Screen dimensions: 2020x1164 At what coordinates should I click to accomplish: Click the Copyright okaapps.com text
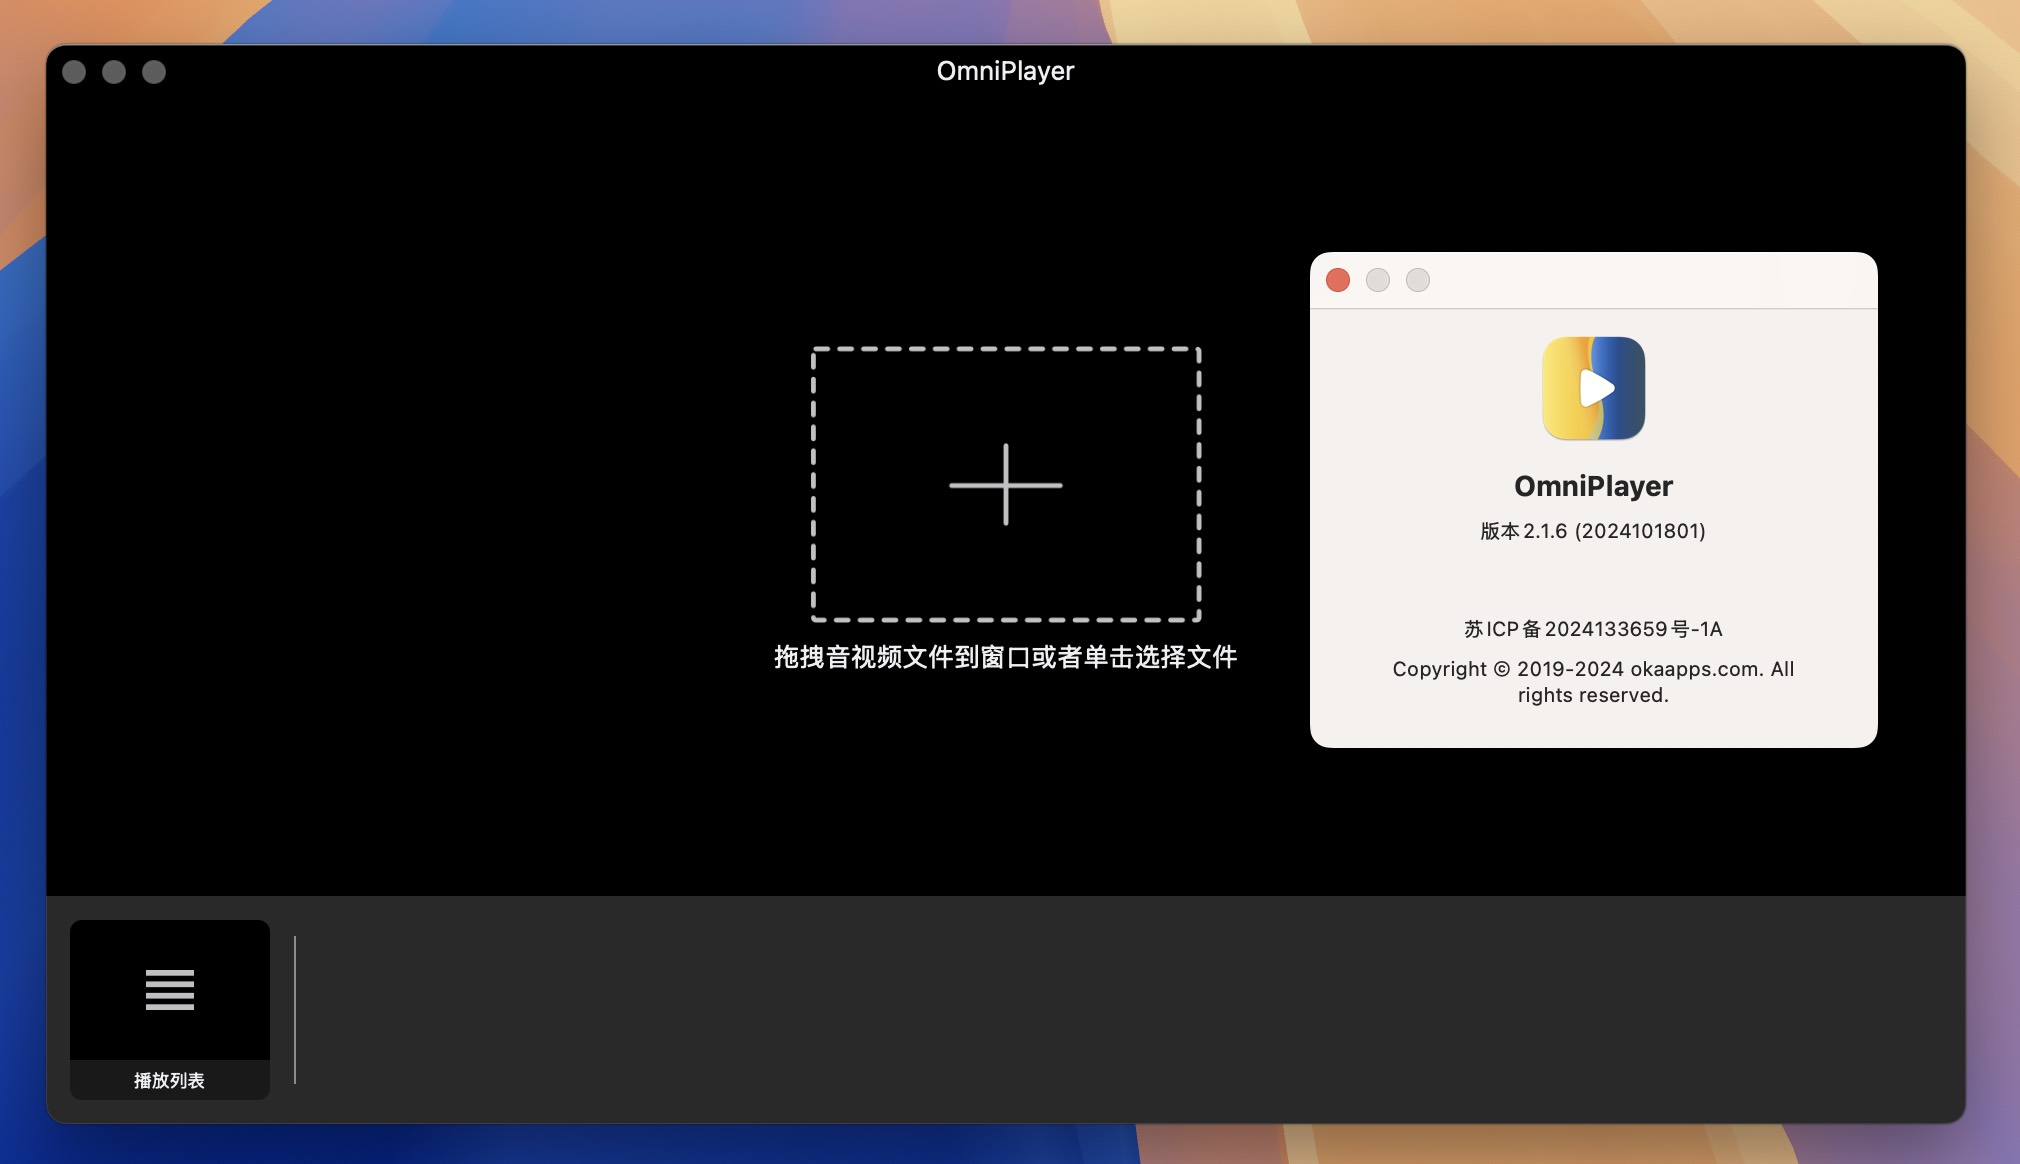click(x=1593, y=682)
